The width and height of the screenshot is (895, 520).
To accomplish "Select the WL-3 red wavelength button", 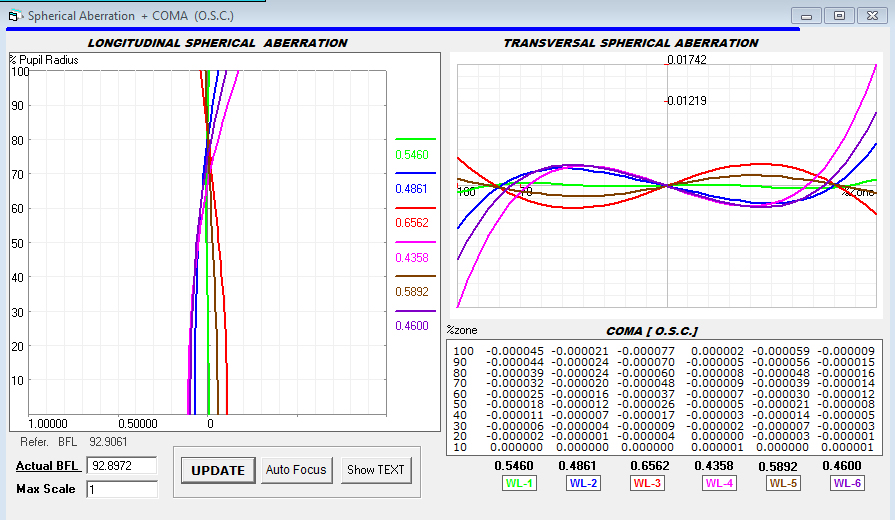I will 647,483.
